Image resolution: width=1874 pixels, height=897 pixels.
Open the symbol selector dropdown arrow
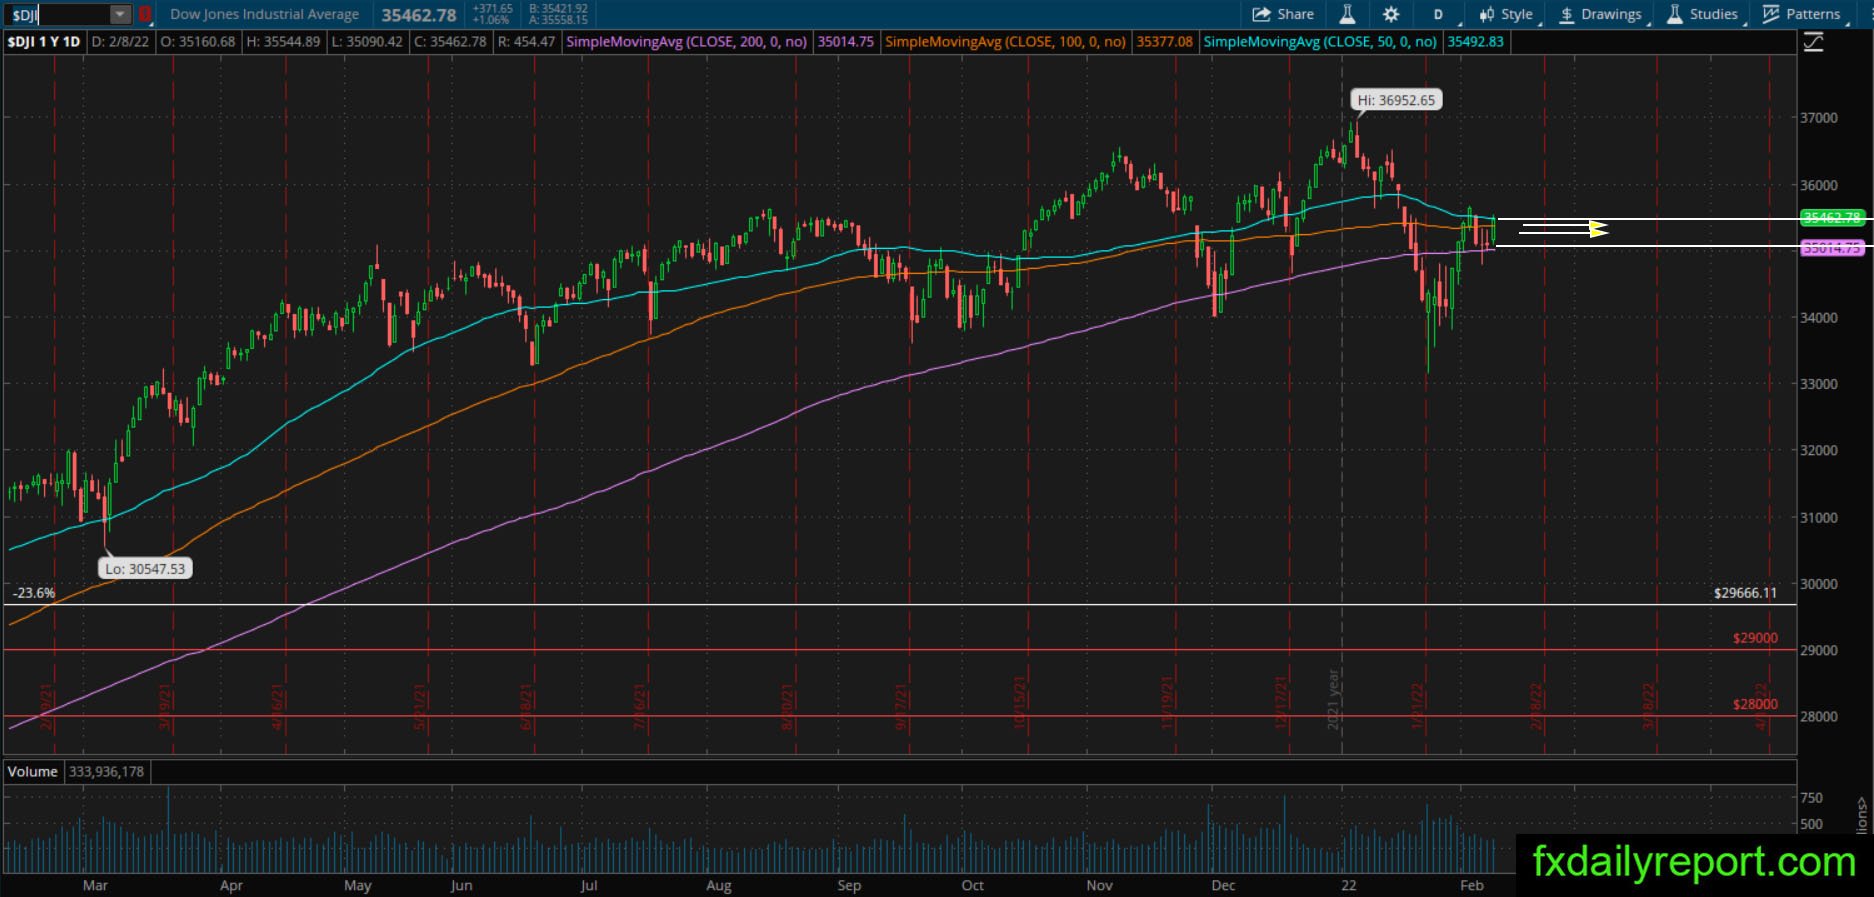coord(120,15)
